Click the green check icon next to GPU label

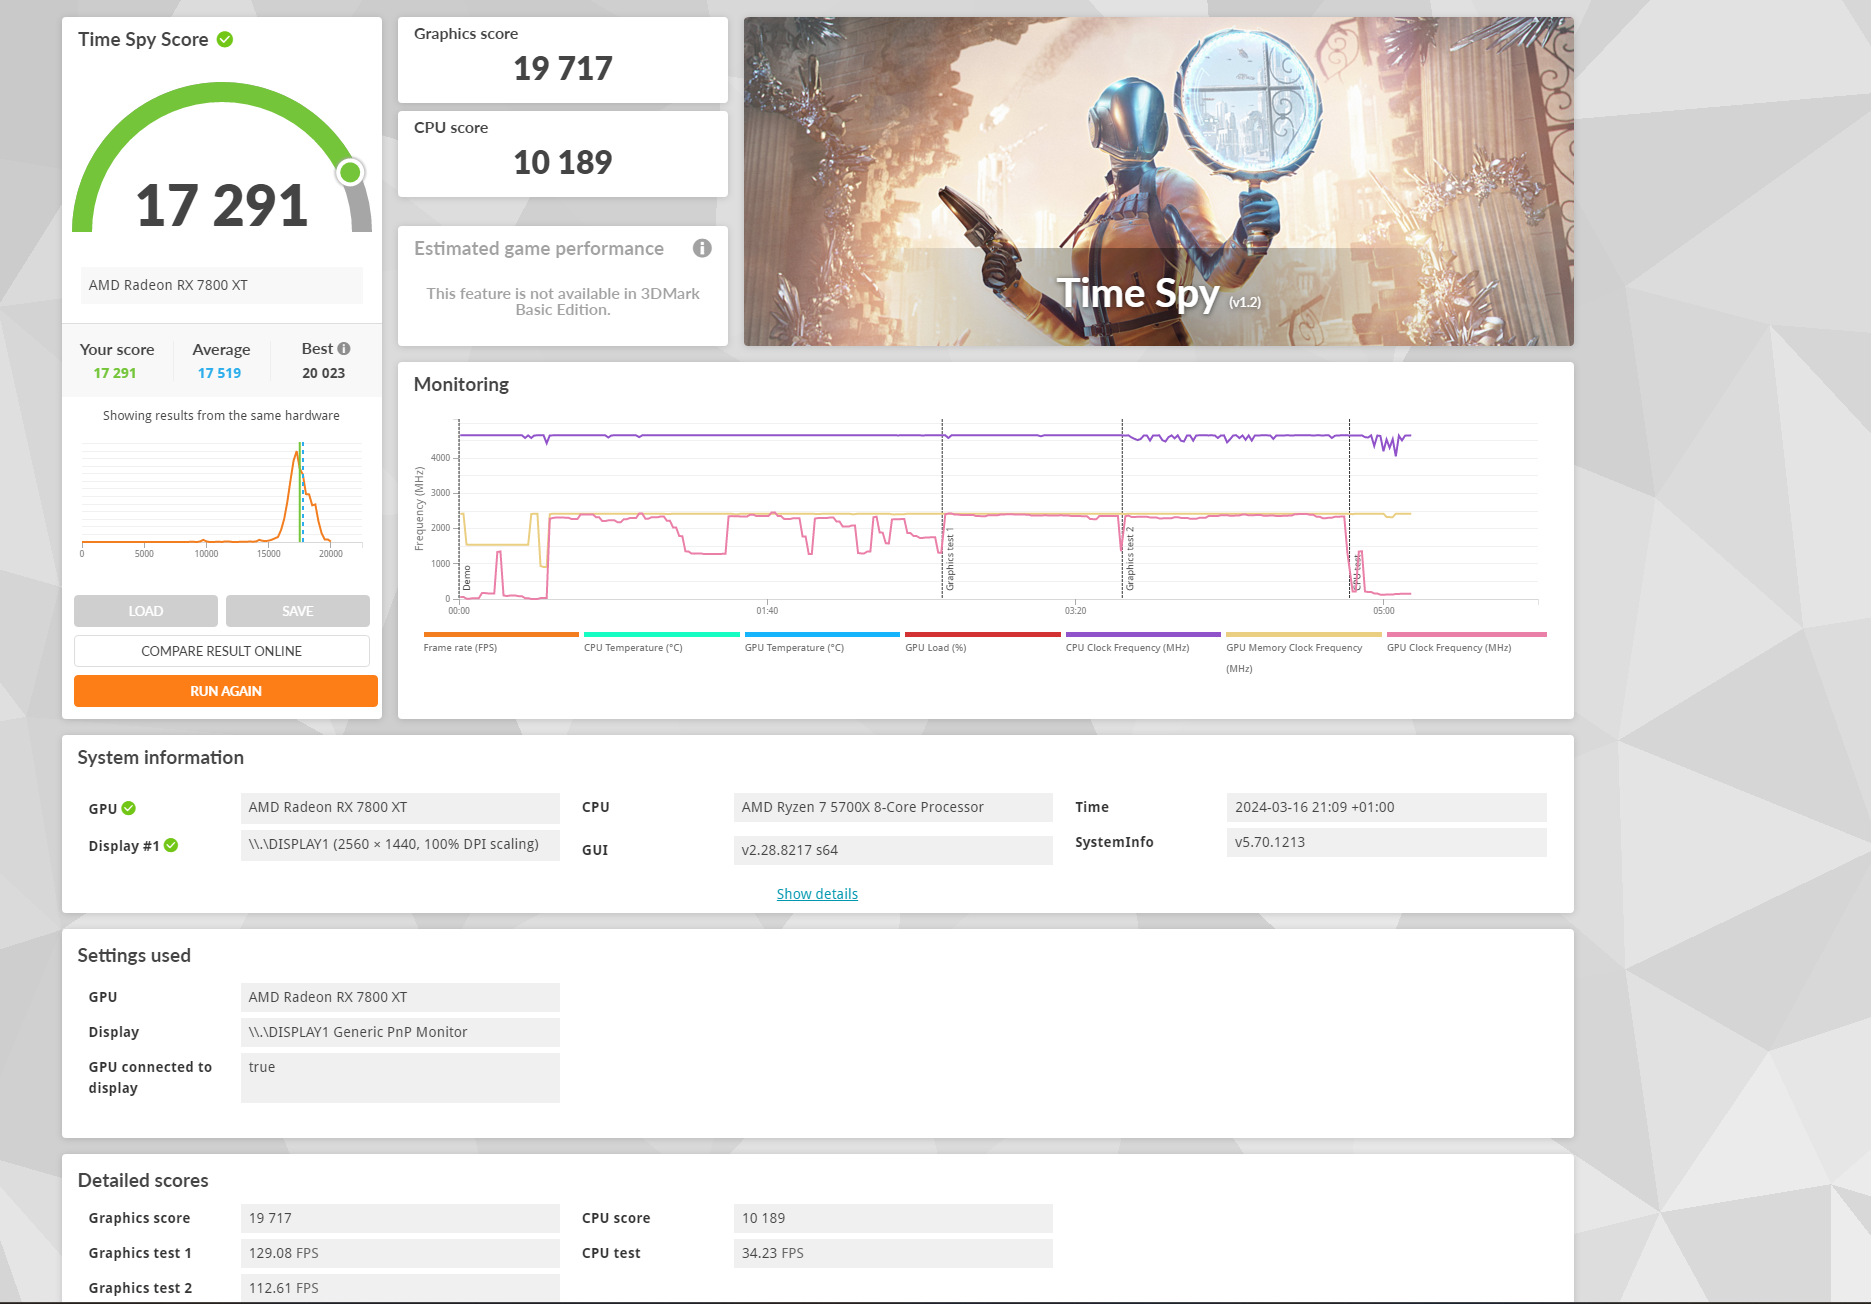pos(129,808)
